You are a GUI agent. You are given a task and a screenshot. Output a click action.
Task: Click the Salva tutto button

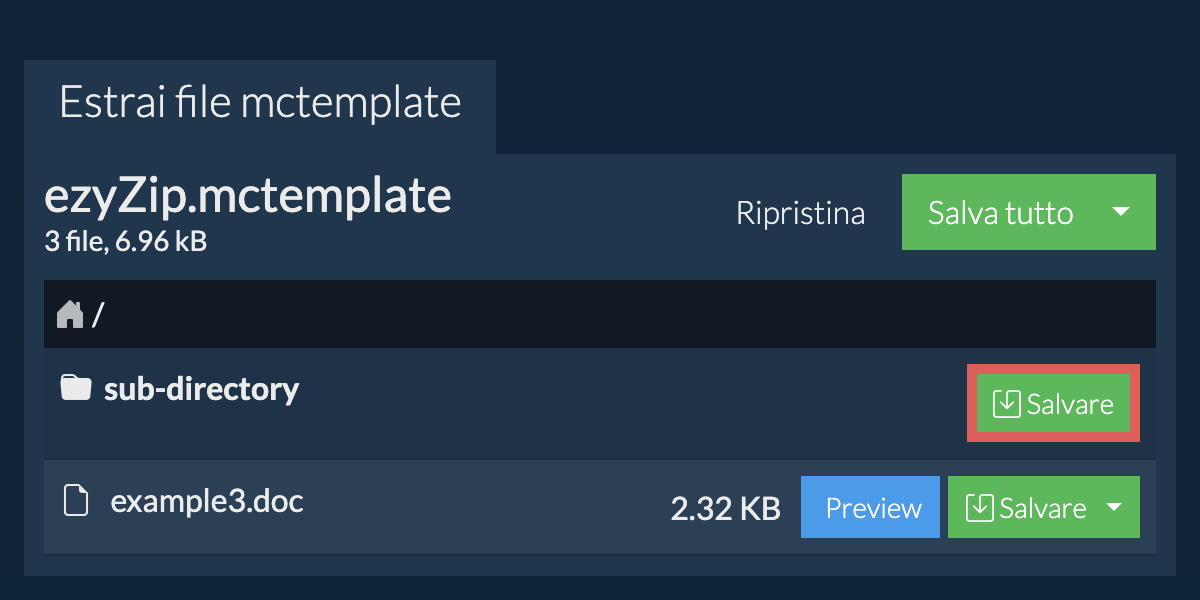(x=1001, y=212)
